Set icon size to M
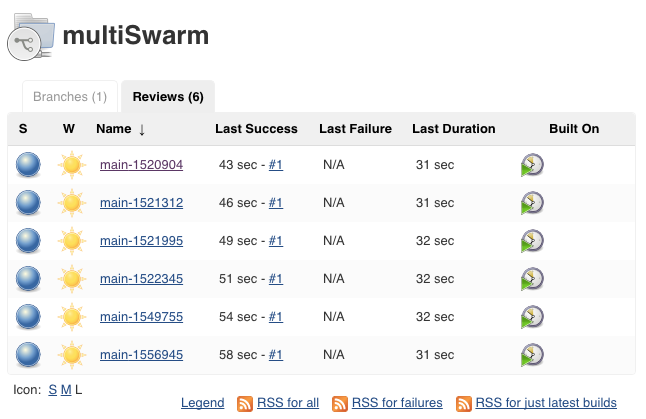 [66, 389]
